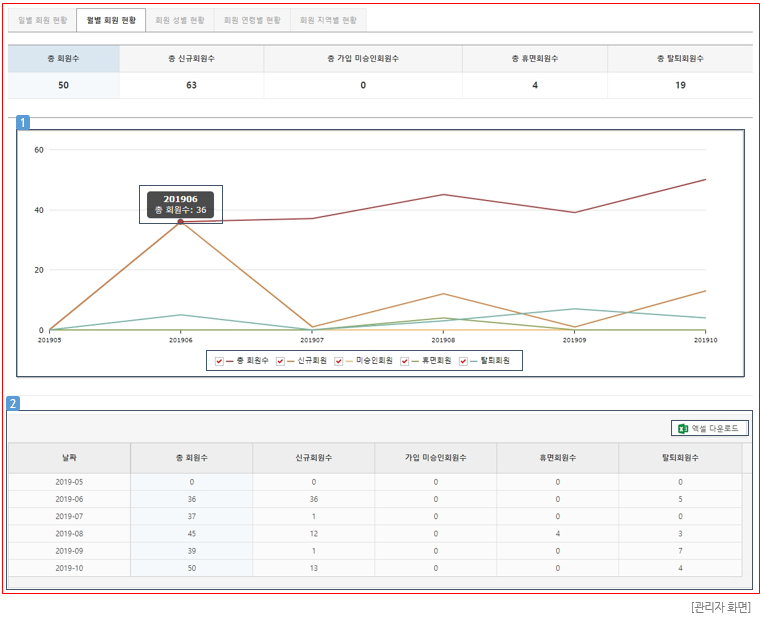The height and width of the screenshot is (618, 763).
Task: Click 총 회원수 value 45 in 2019-08 row
Action: click(x=192, y=534)
